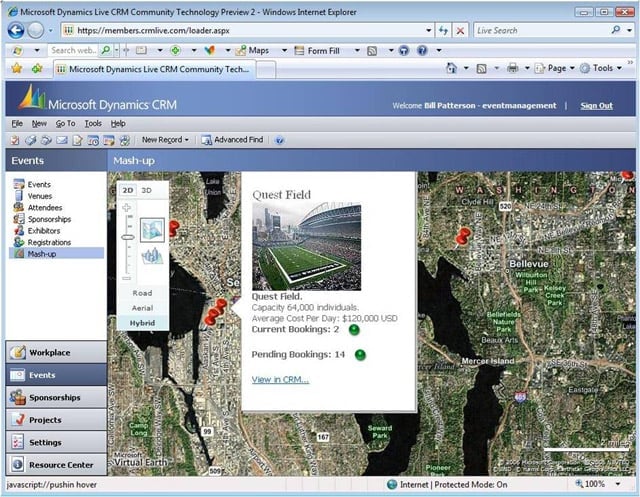Refresh the page with the refresh icon

point(443,31)
